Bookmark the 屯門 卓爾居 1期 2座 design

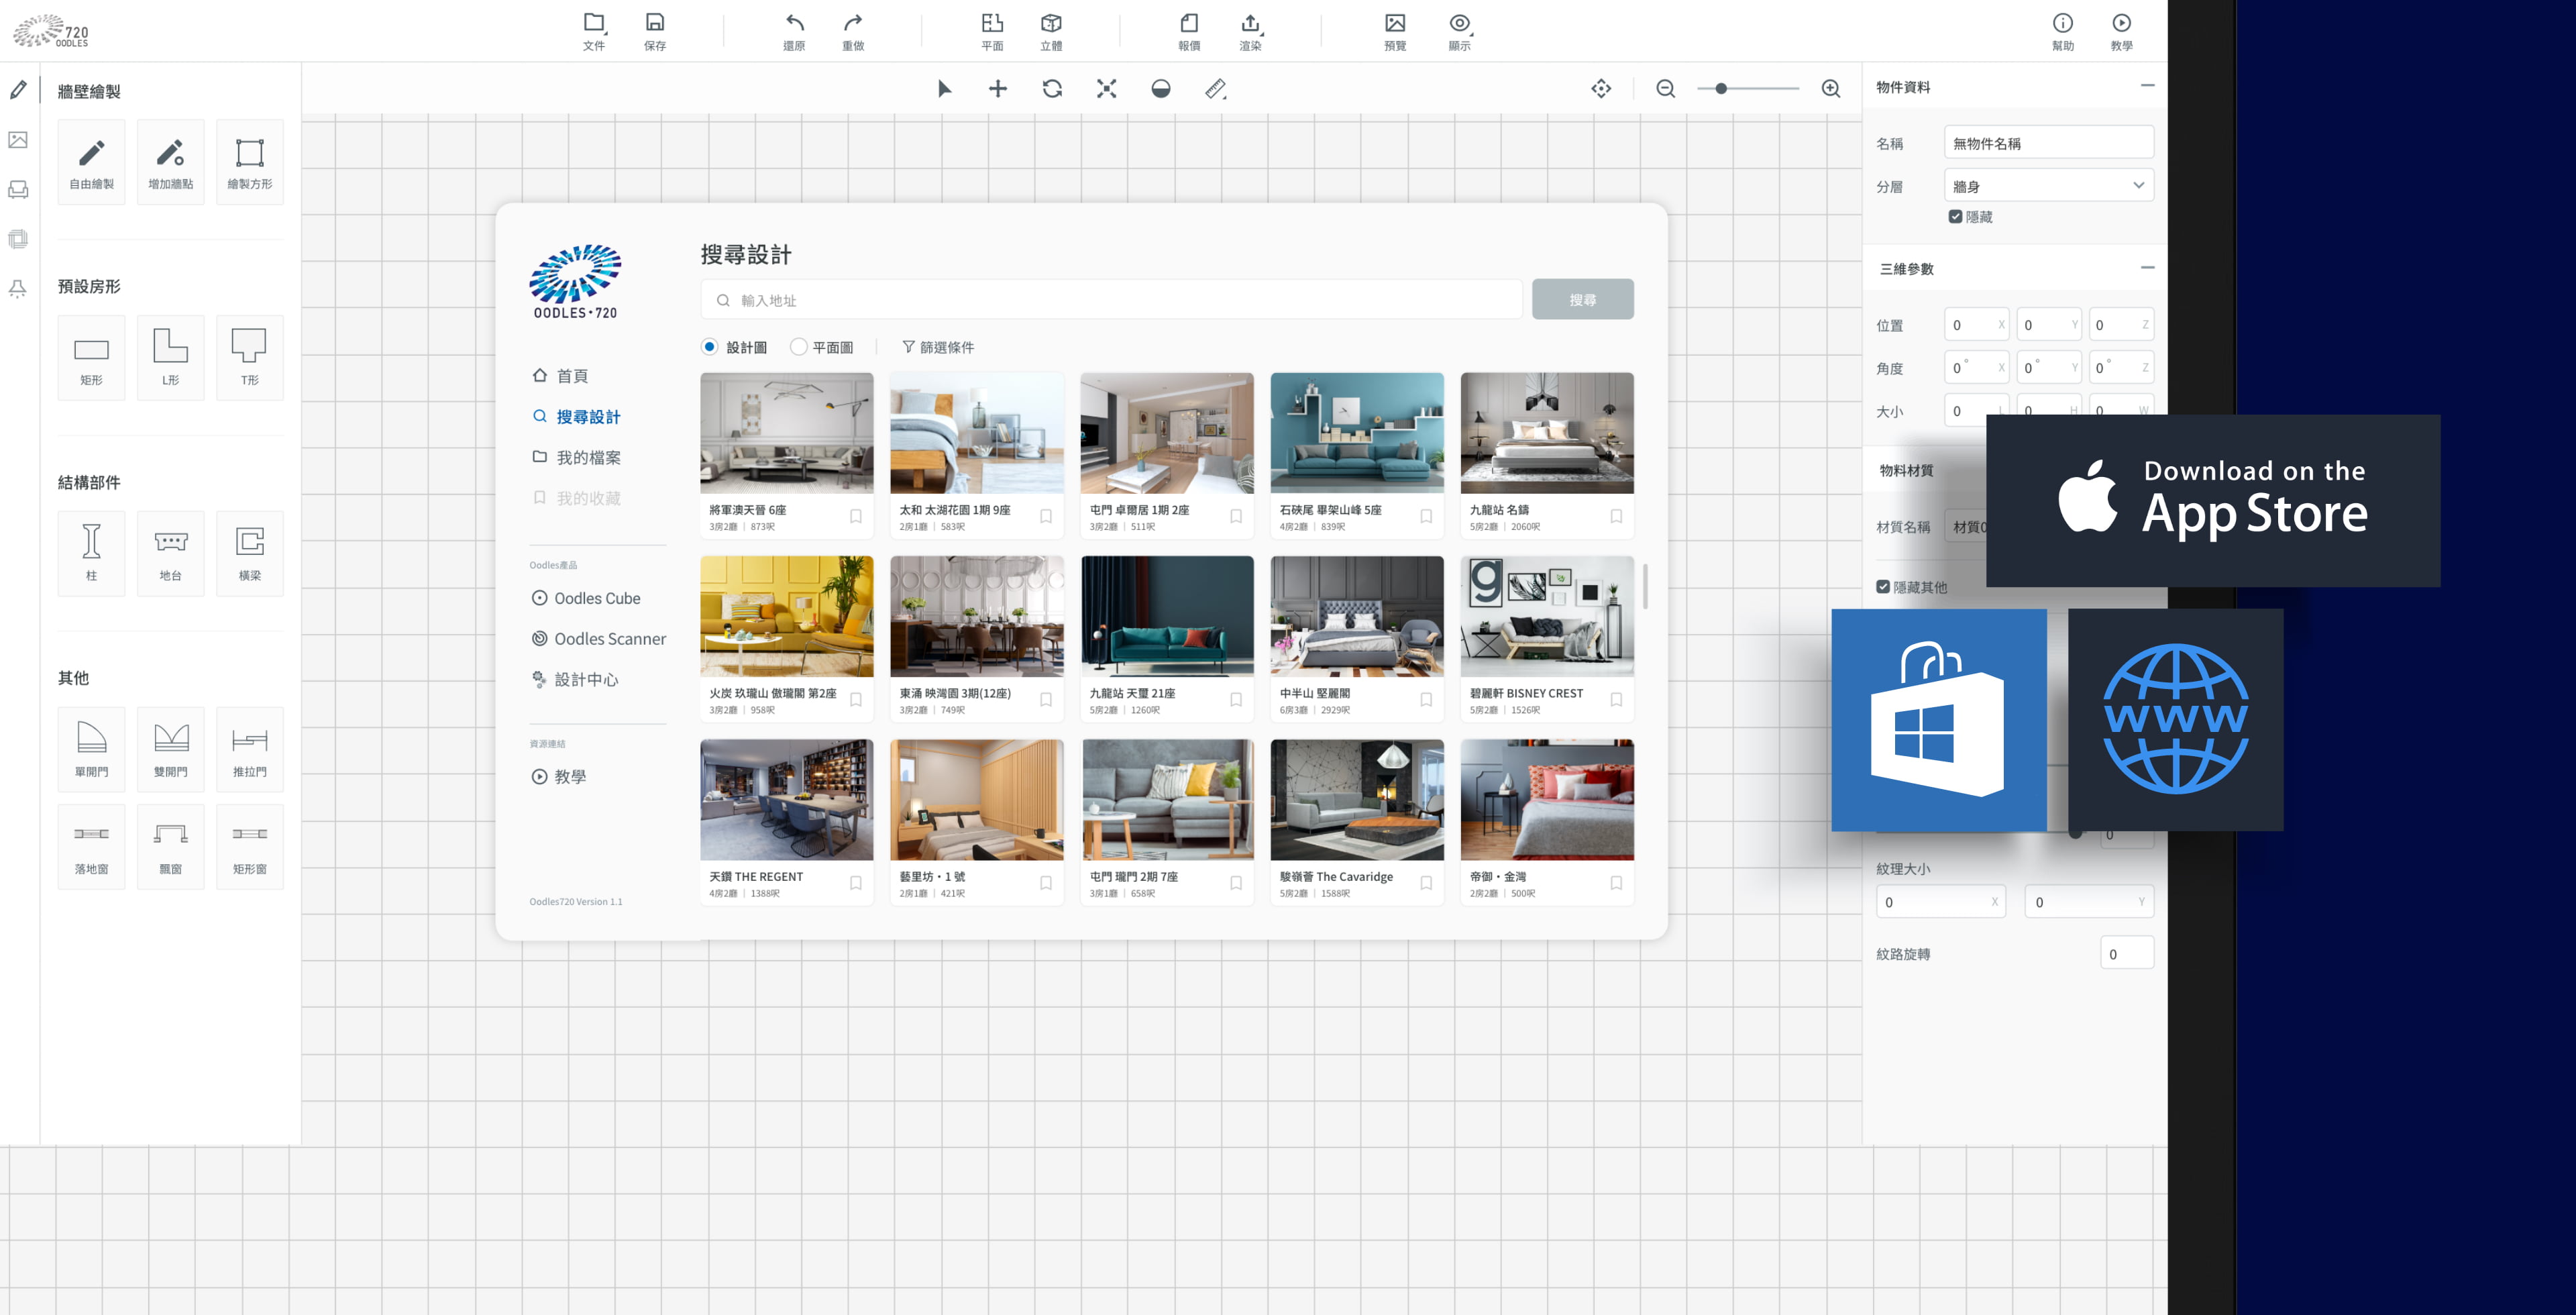[1236, 516]
